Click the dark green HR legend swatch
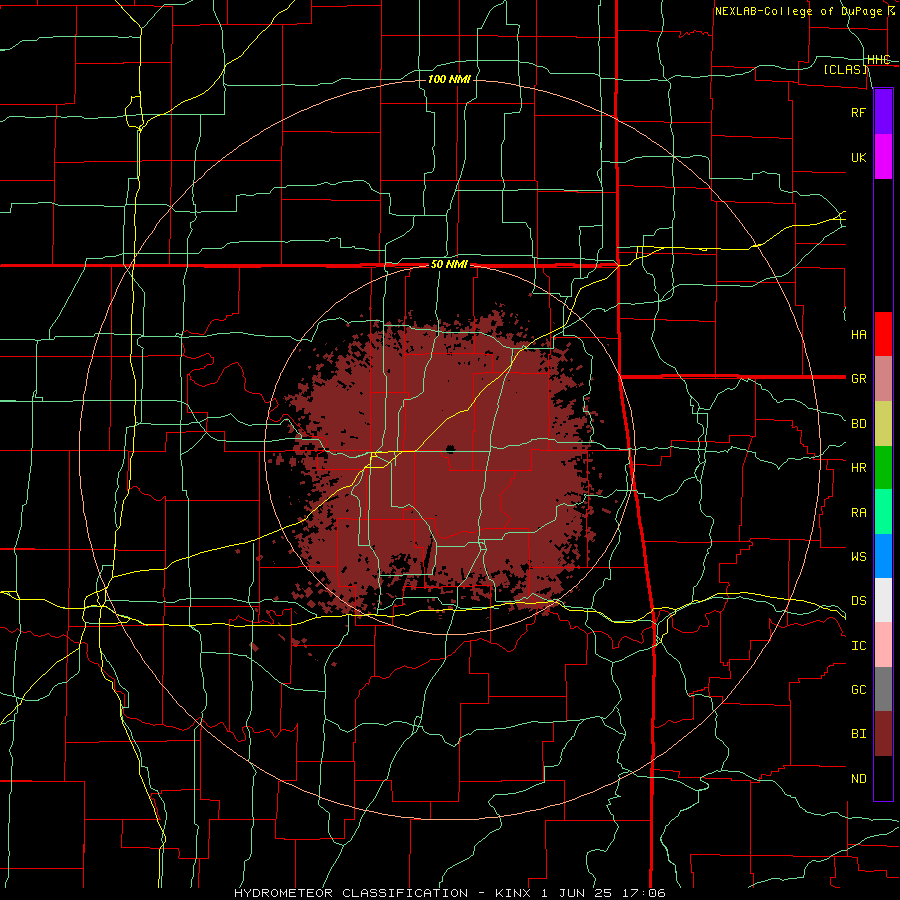The width and height of the screenshot is (900, 900). 883,468
